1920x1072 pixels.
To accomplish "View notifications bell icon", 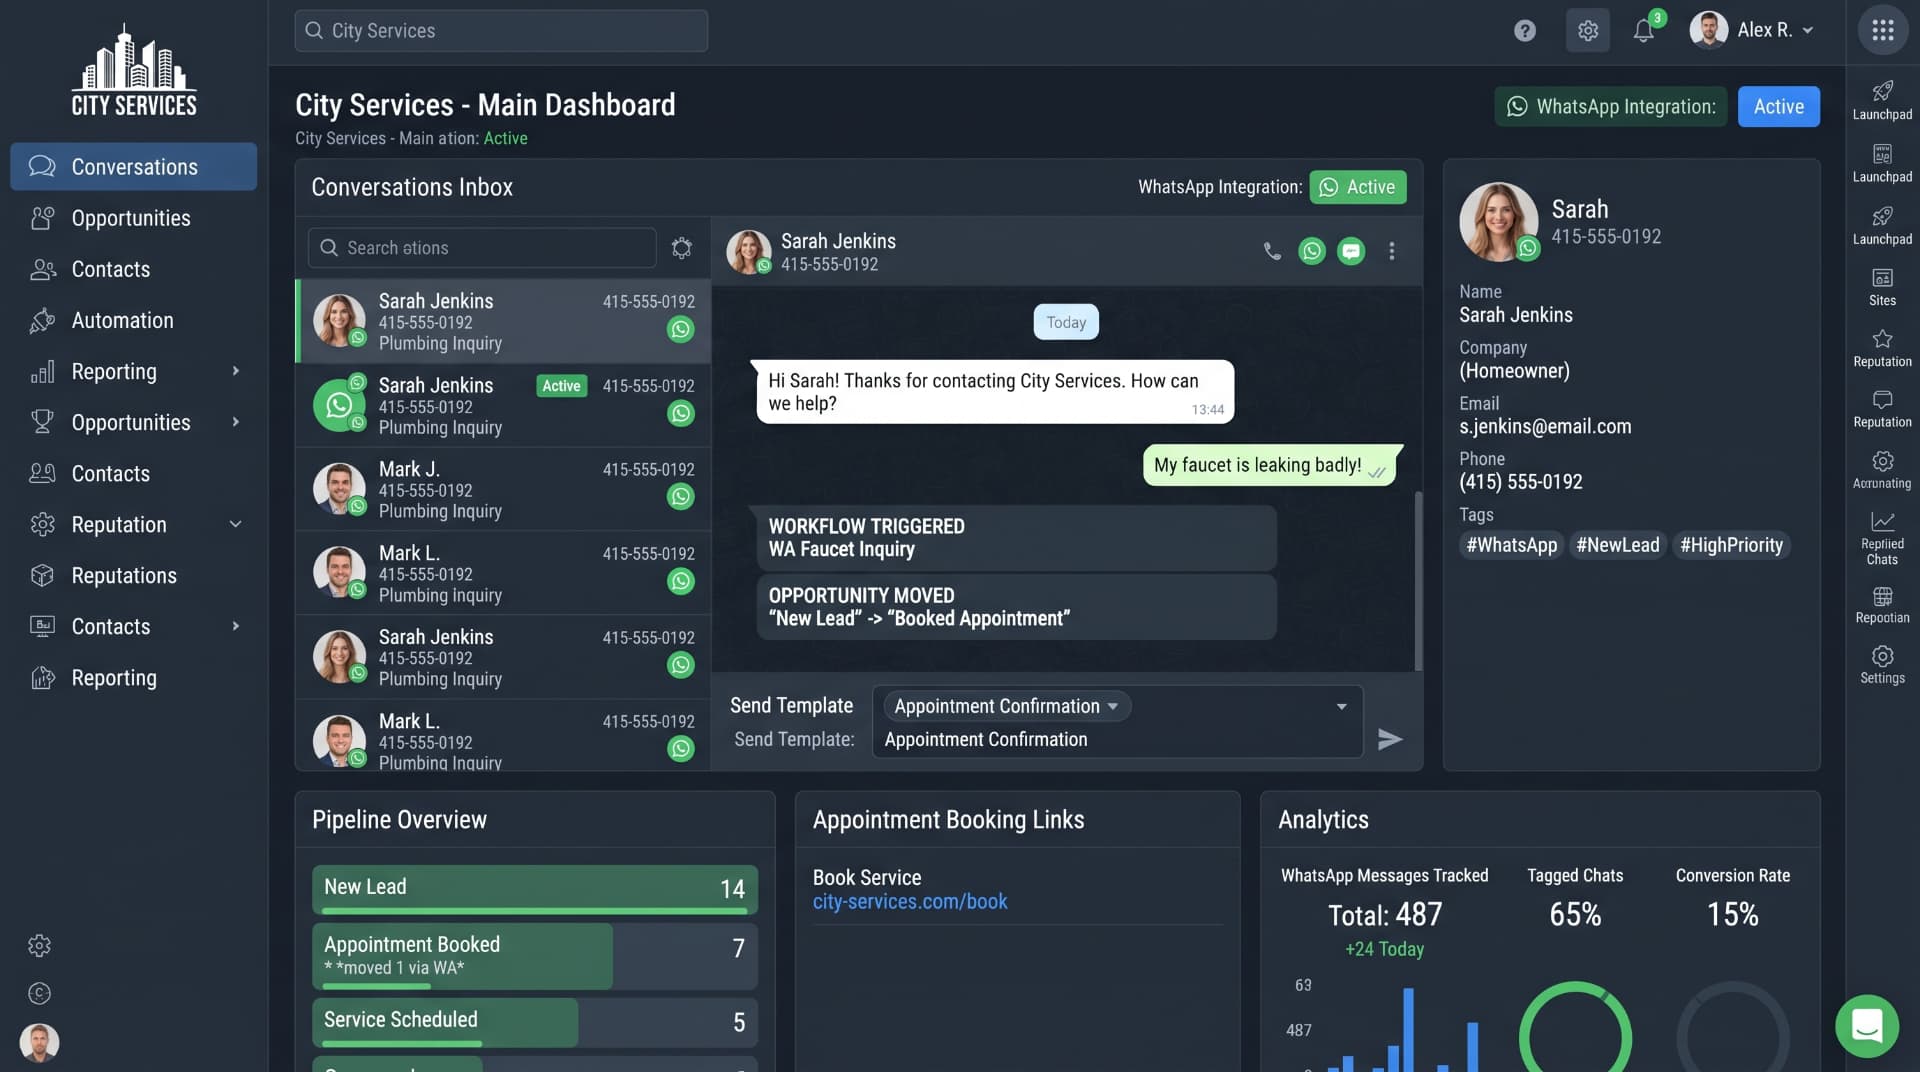I will tap(1643, 31).
